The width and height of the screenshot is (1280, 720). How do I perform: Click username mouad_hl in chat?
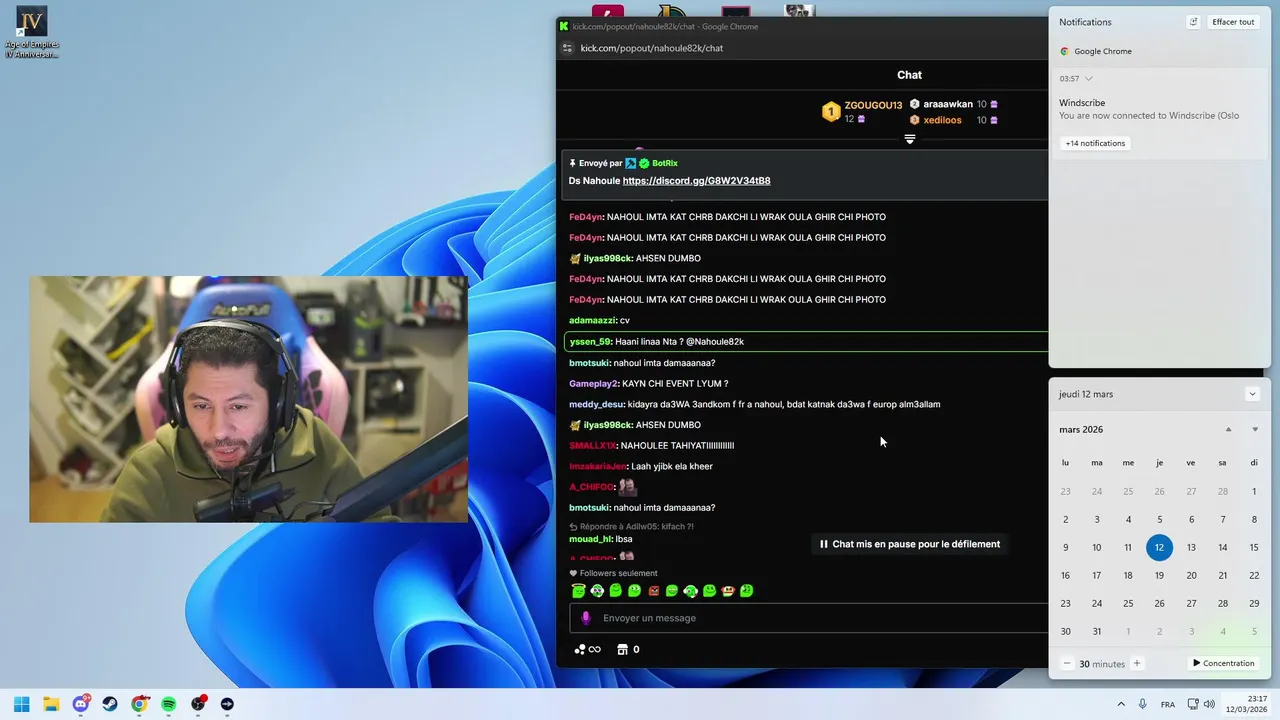pos(590,539)
